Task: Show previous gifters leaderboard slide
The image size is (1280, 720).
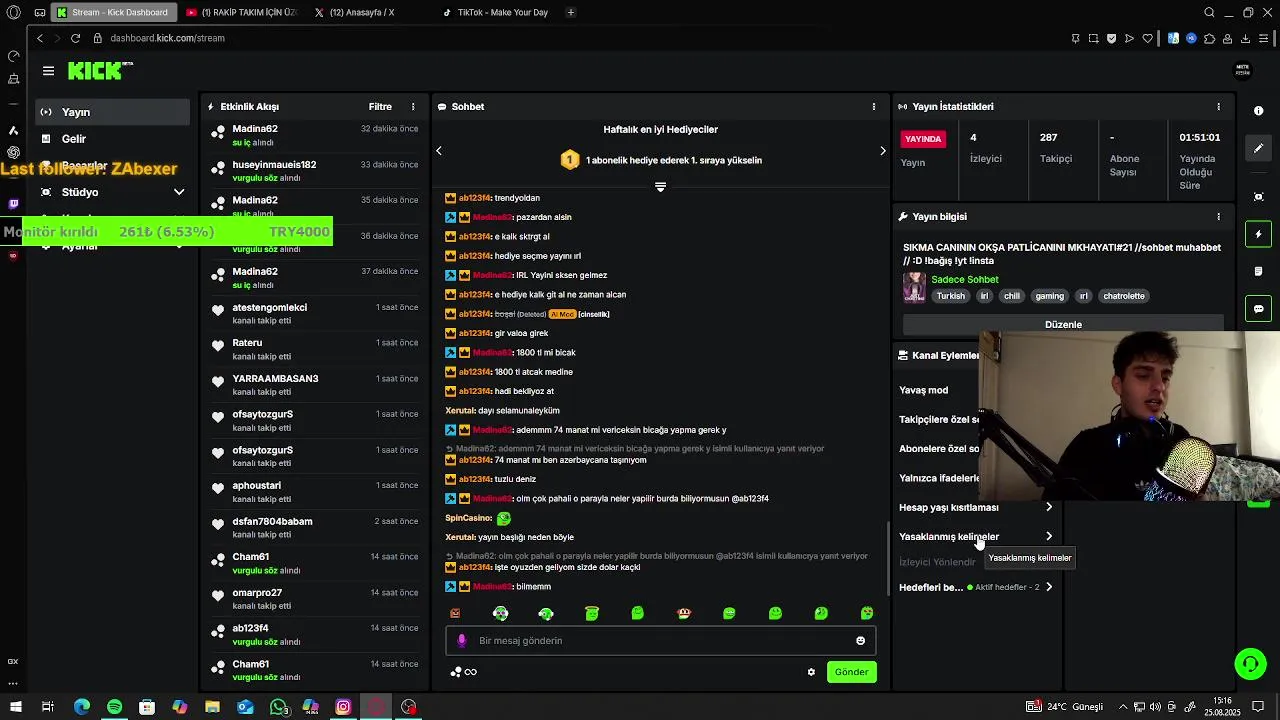Action: click(x=439, y=150)
